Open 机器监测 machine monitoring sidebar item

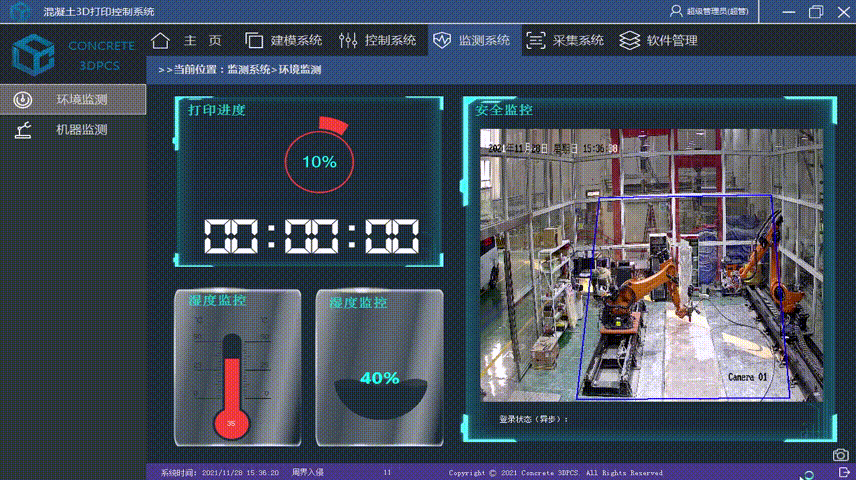click(73, 130)
